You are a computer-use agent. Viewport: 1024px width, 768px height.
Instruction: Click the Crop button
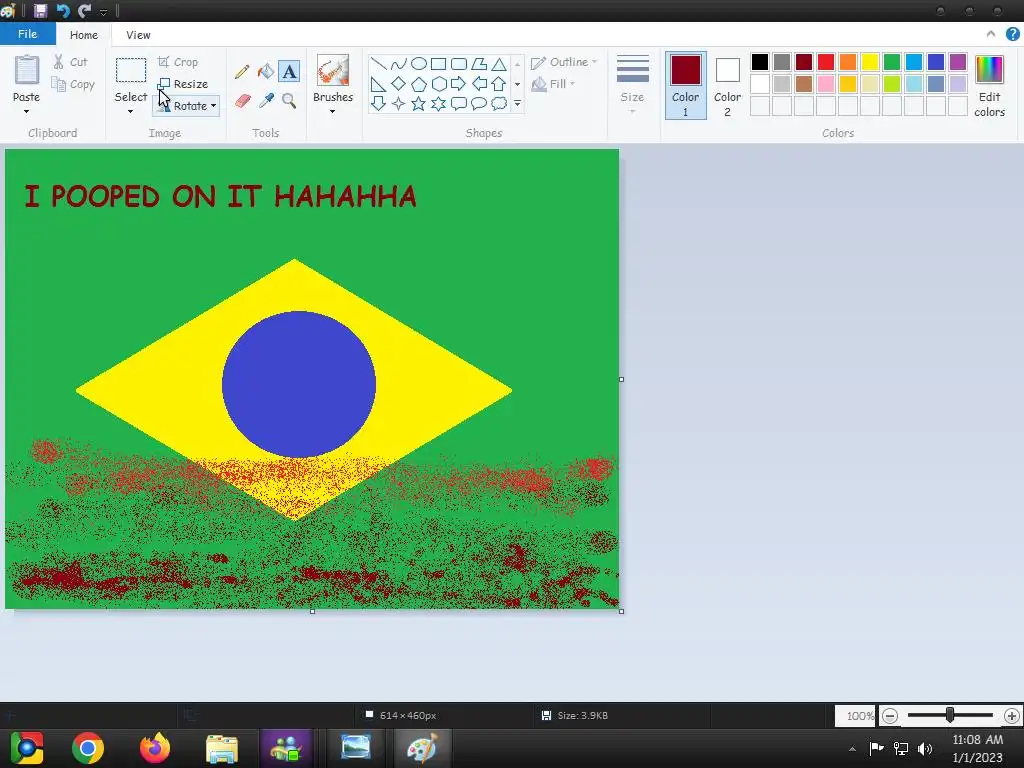(x=178, y=62)
